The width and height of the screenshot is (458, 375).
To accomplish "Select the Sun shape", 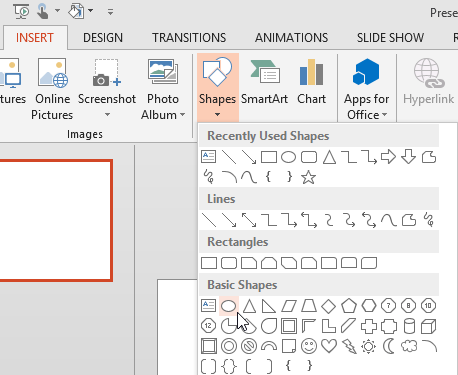I will 369,346.
